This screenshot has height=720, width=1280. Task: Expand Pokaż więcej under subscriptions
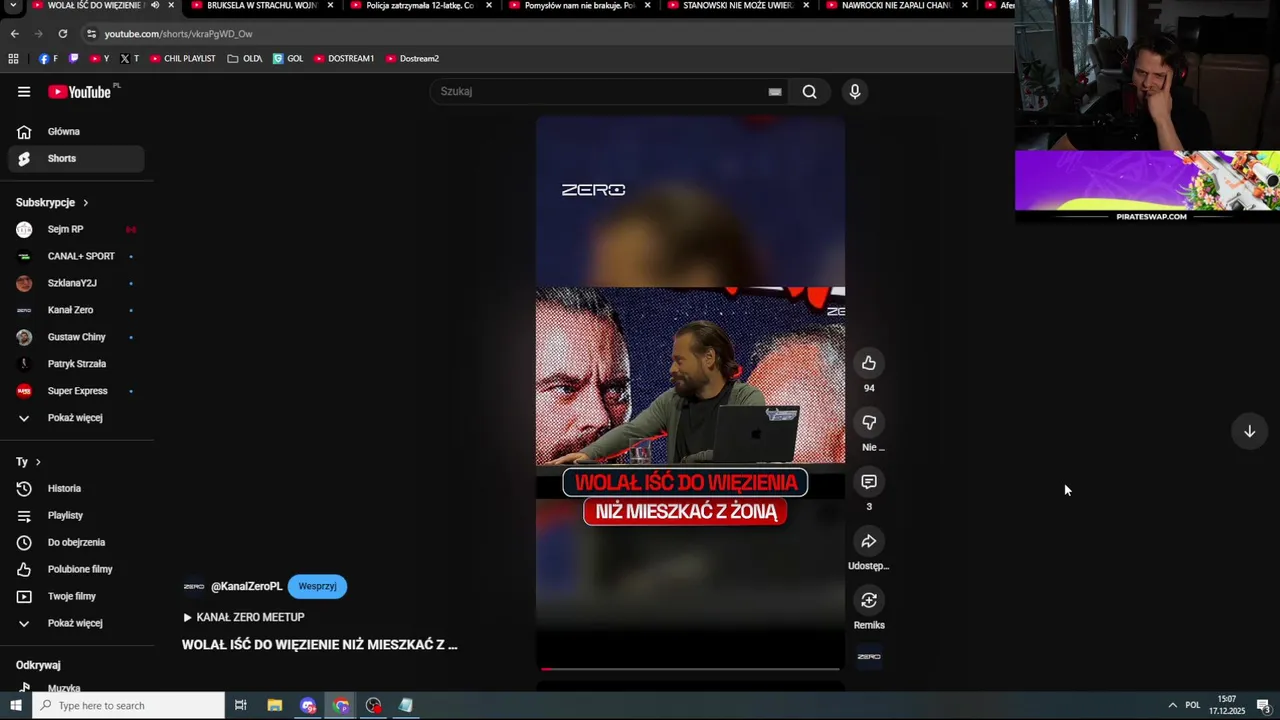pyautogui.click(x=76, y=418)
